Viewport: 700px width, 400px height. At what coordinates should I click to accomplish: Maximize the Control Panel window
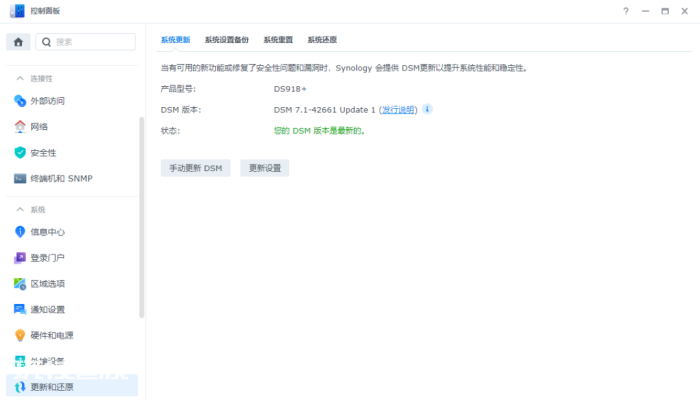coord(665,11)
